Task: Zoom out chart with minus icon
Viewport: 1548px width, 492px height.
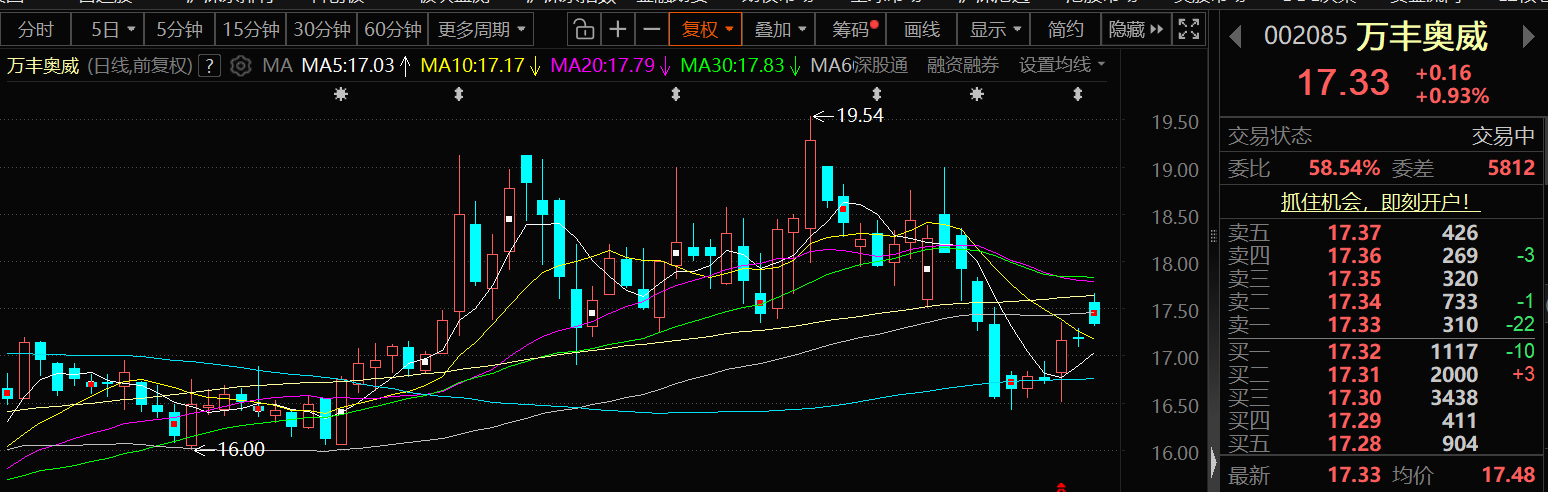Action: coord(651,29)
